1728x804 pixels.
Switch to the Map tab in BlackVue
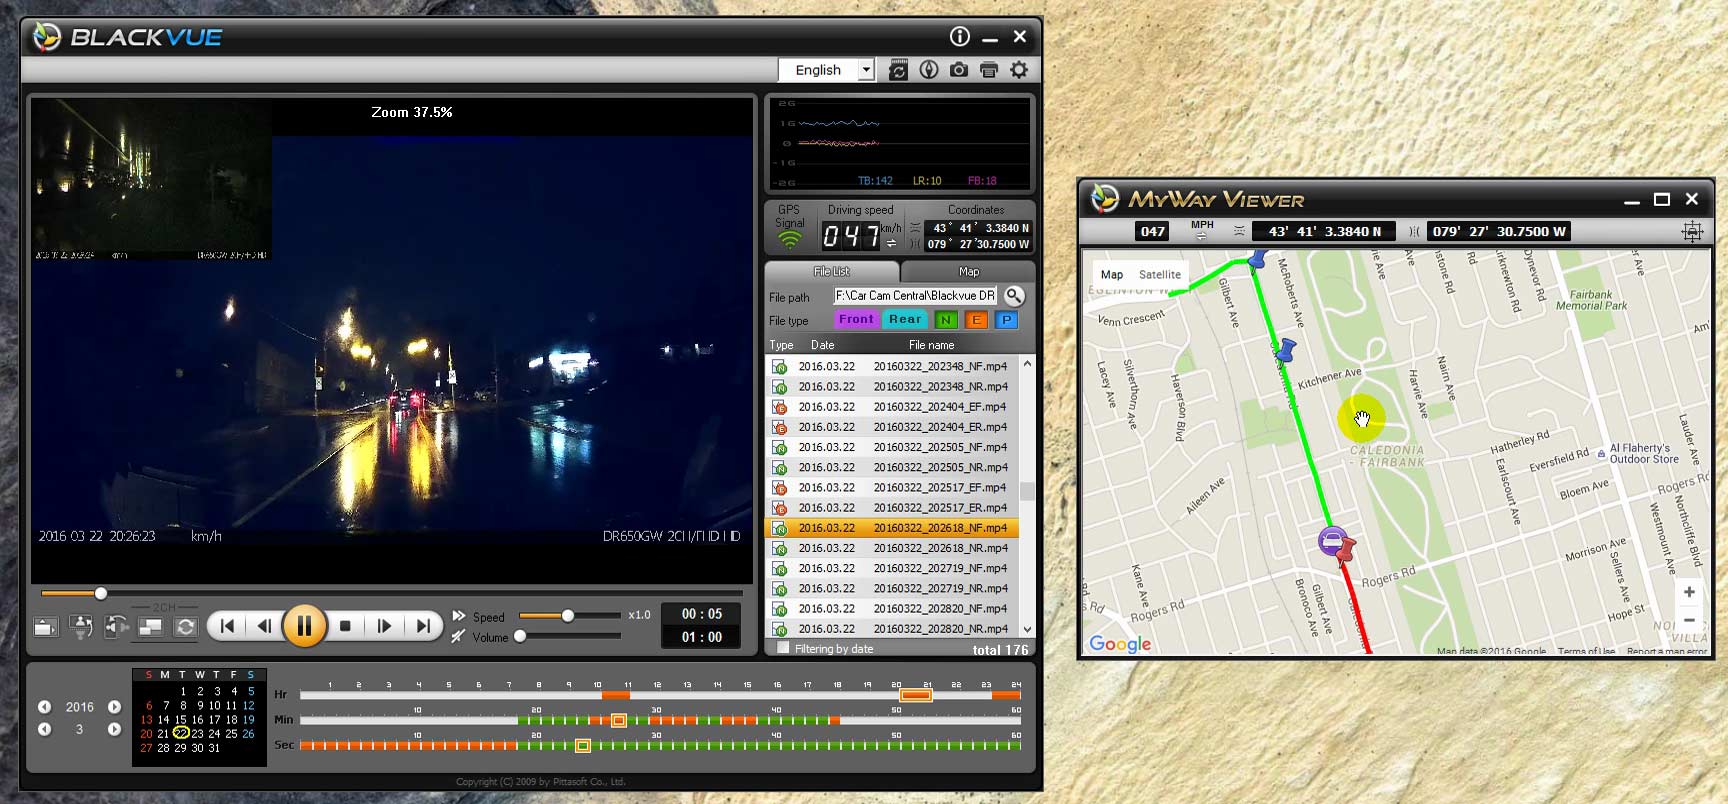click(x=968, y=272)
